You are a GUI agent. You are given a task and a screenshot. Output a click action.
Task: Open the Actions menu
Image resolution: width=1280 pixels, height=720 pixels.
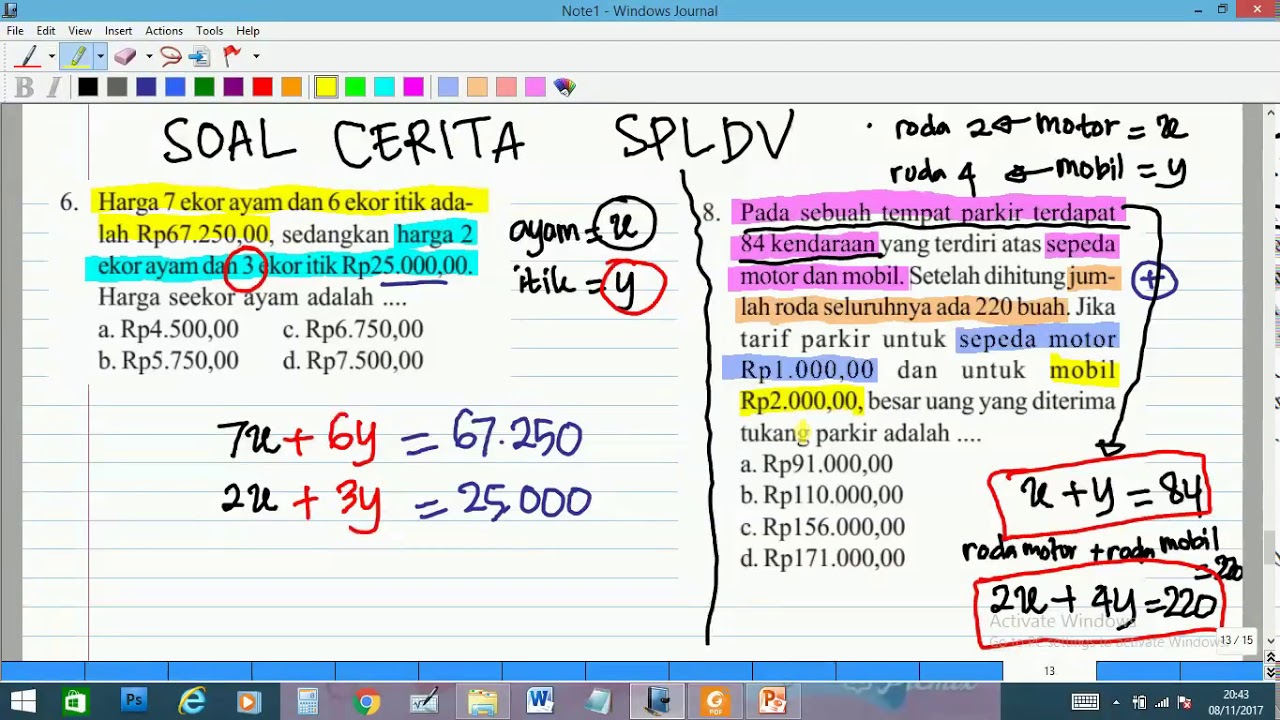tap(164, 31)
